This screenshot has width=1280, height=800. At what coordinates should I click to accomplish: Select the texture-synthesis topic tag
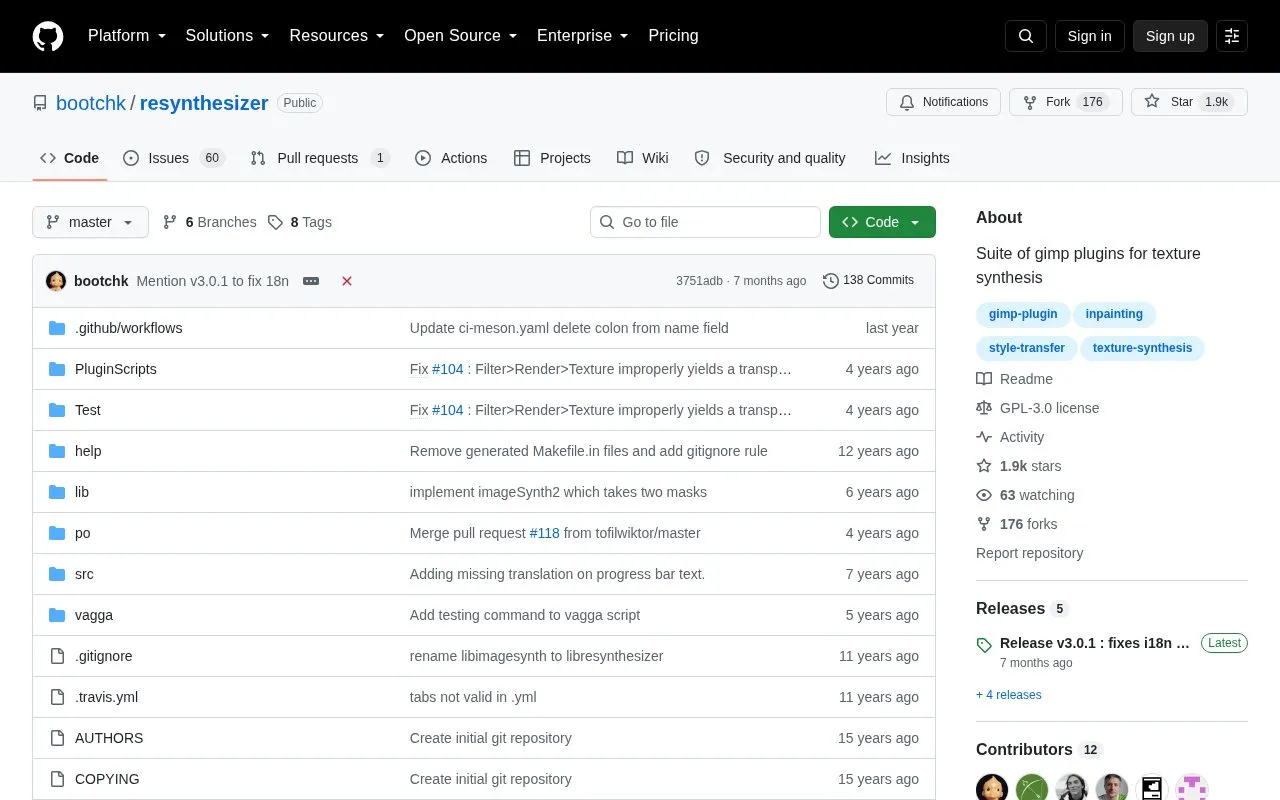(1142, 348)
